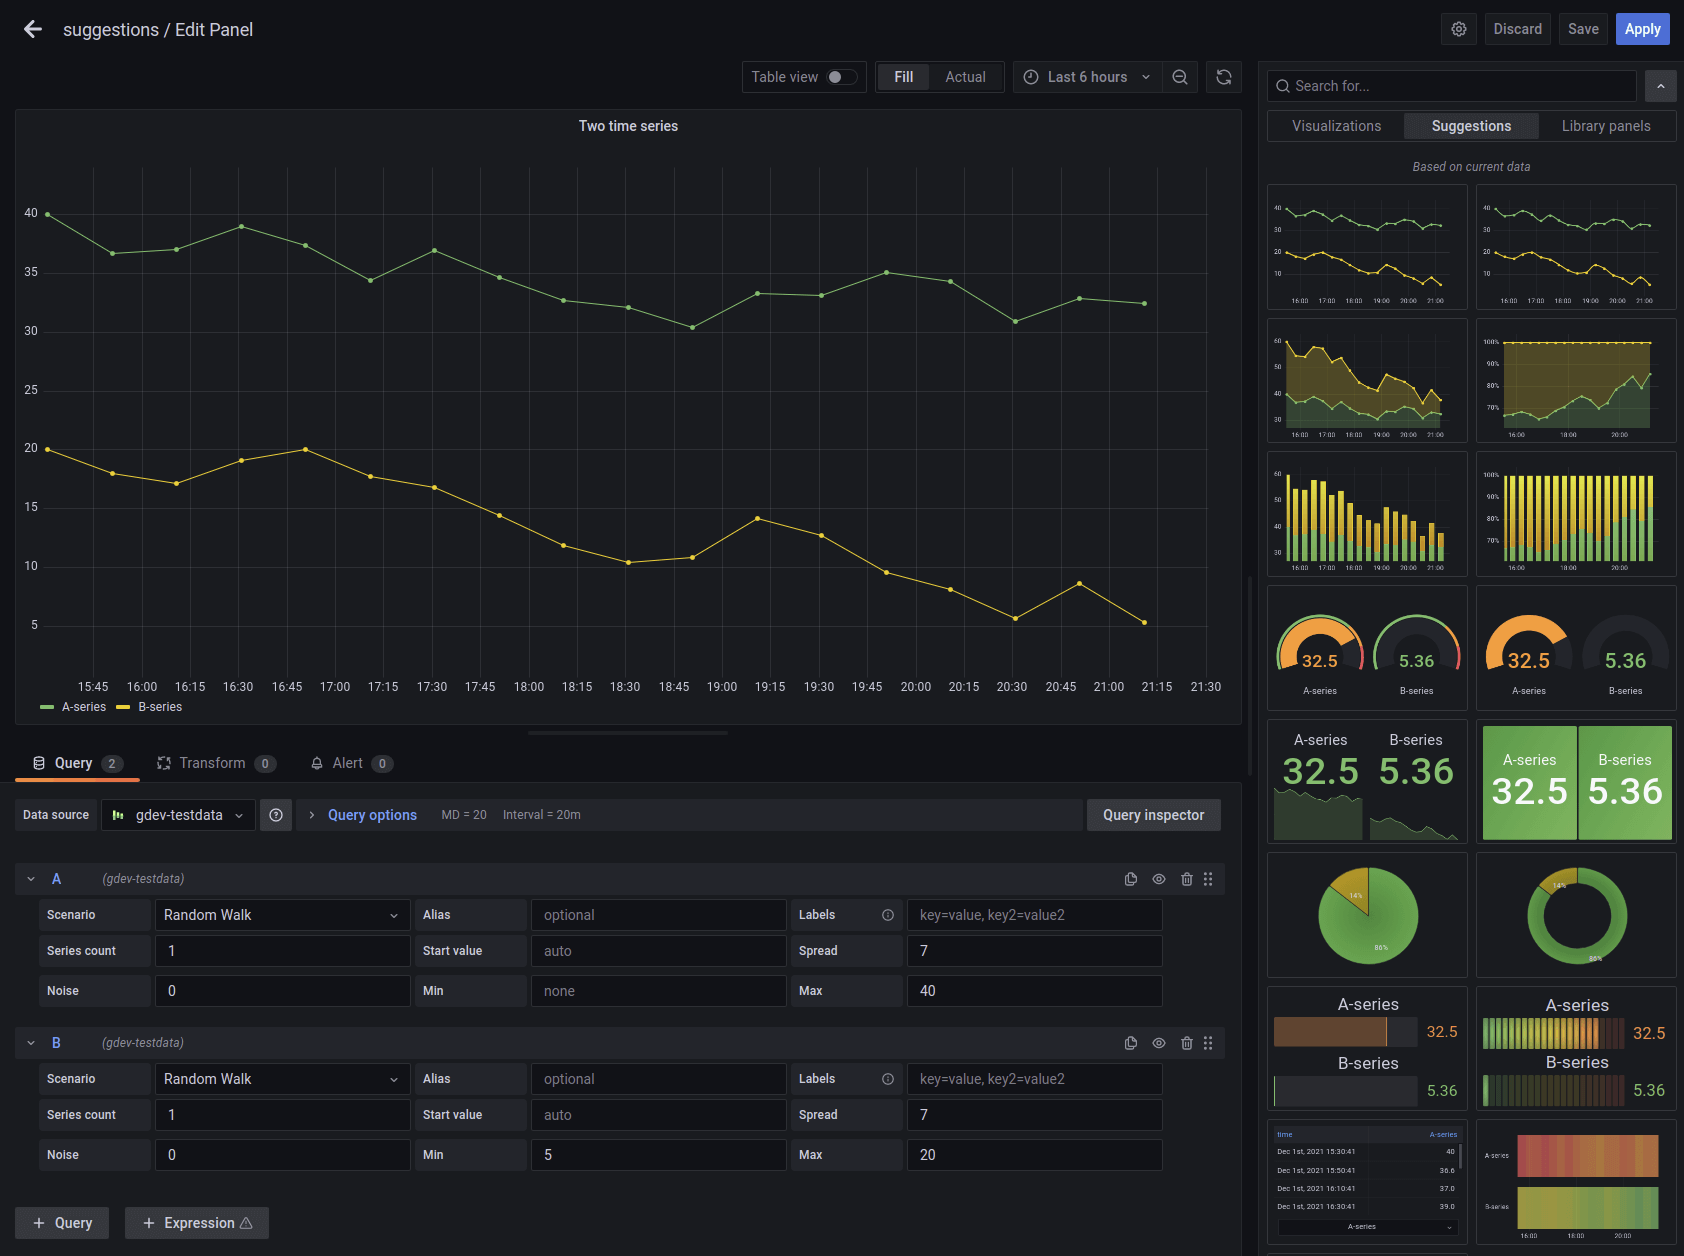Select the pie chart suggestion thumbnail
1684x1256 pixels.
pyautogui.click(x=1367, y=915)
